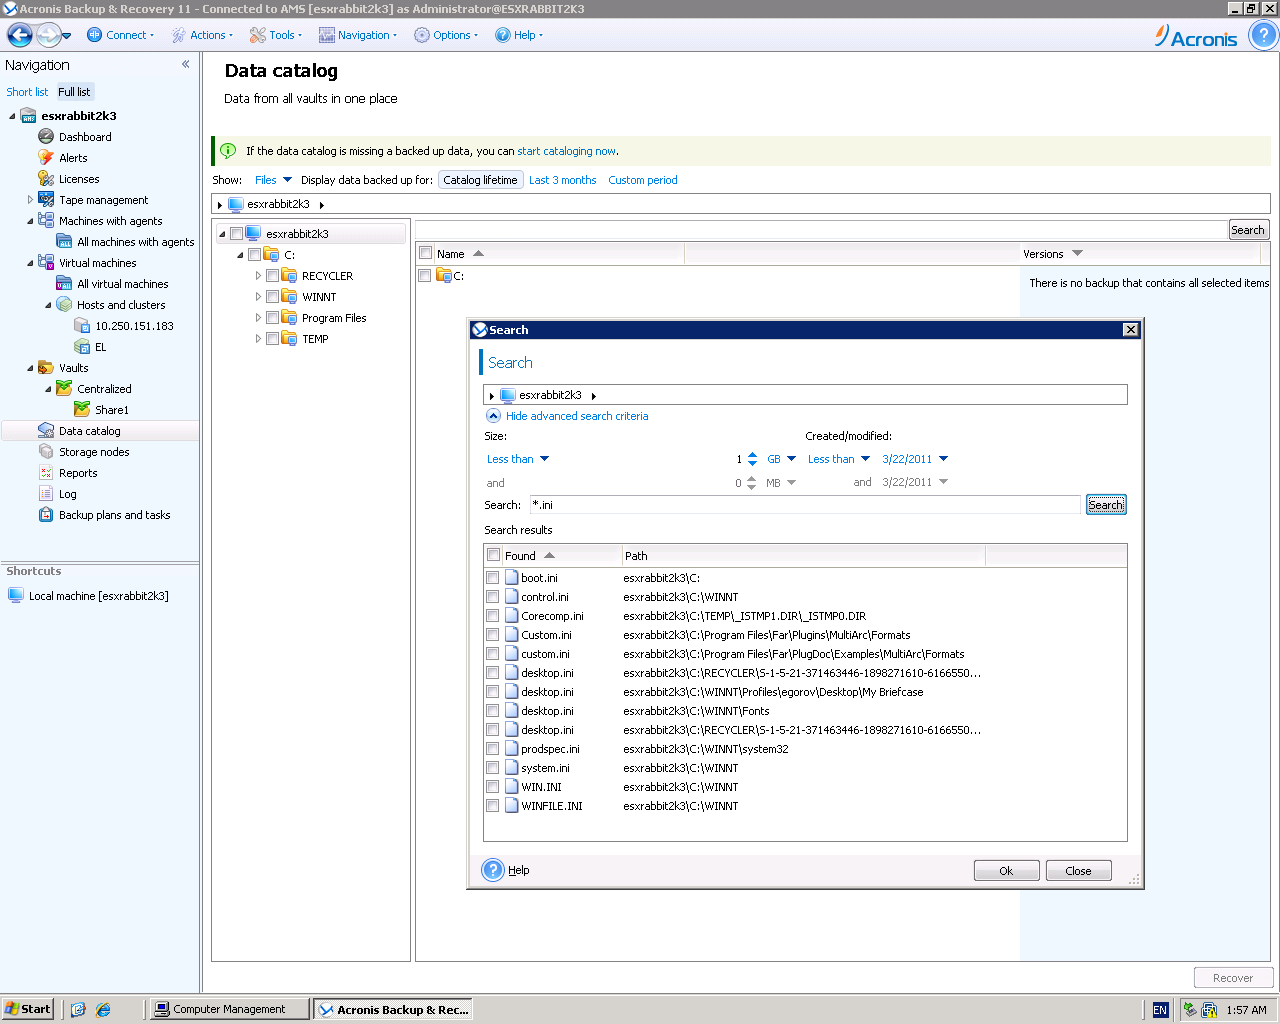The image size is (1280, 1024).
Task: Increase size value with up stepper arrow
Action: tap(752, 455)
